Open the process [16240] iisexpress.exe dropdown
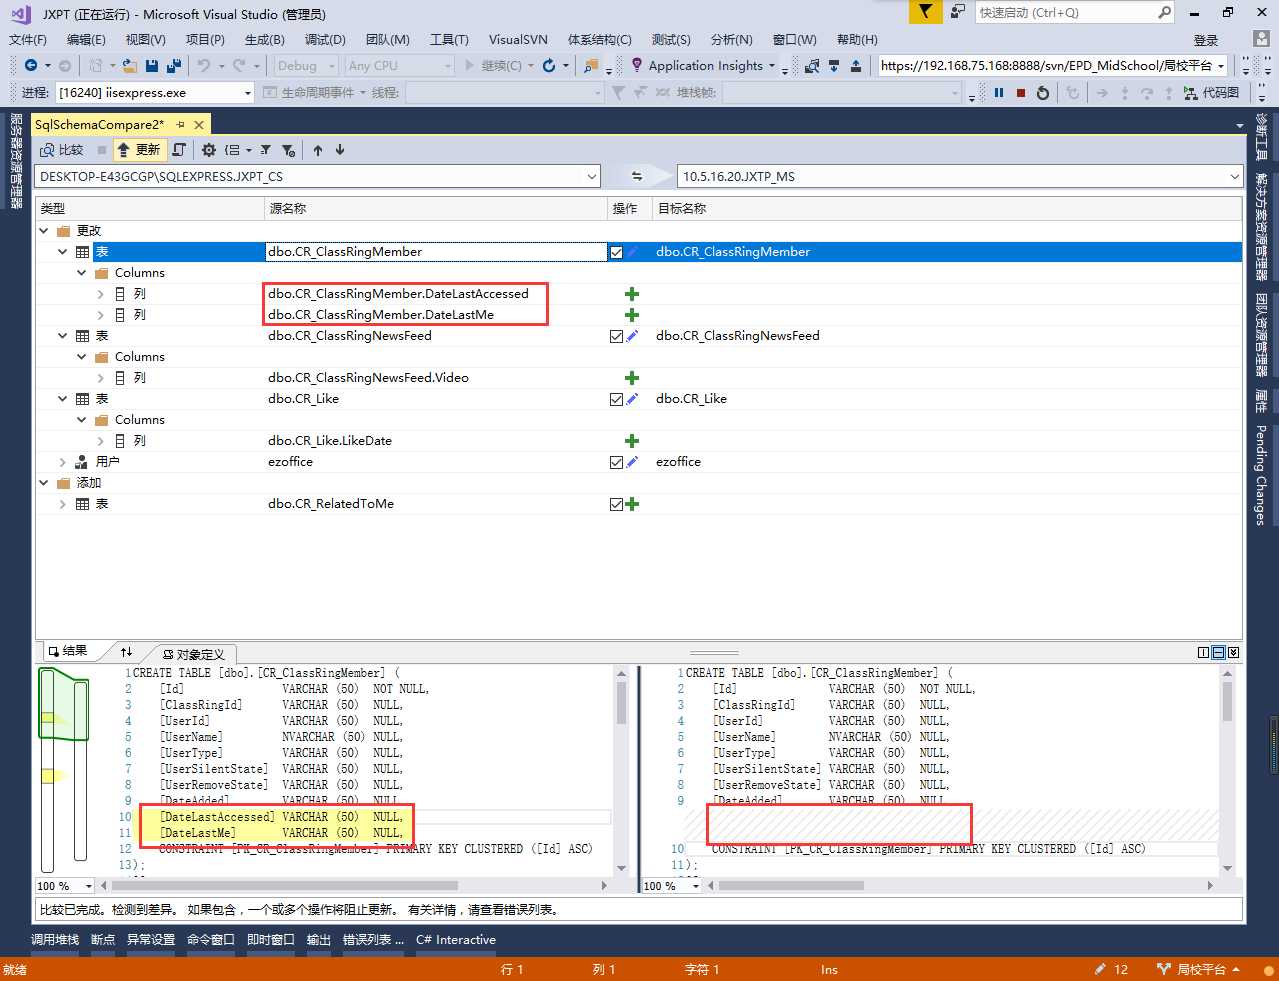Viewport: 1279px width, 981px height. tap(248, 92)
